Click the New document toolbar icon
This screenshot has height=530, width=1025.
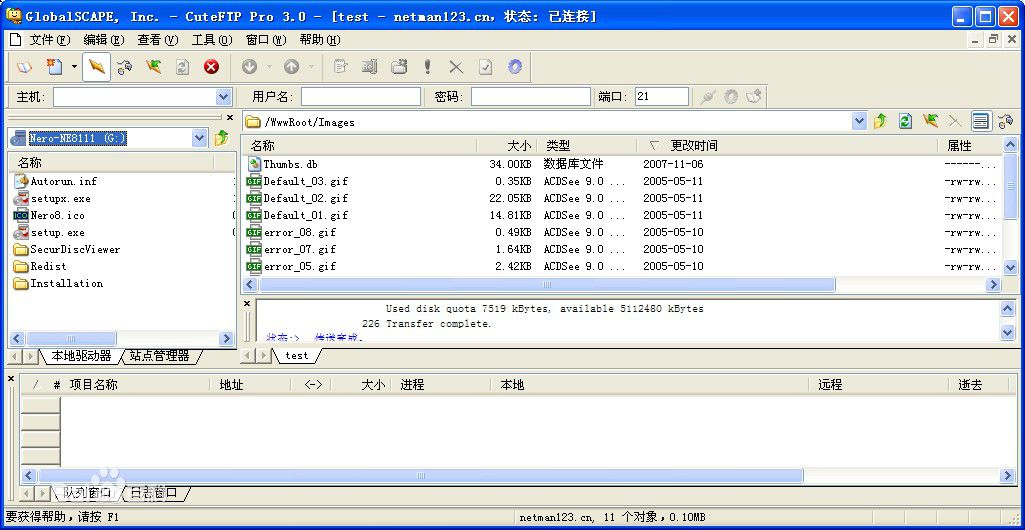[x=54, y=67]
